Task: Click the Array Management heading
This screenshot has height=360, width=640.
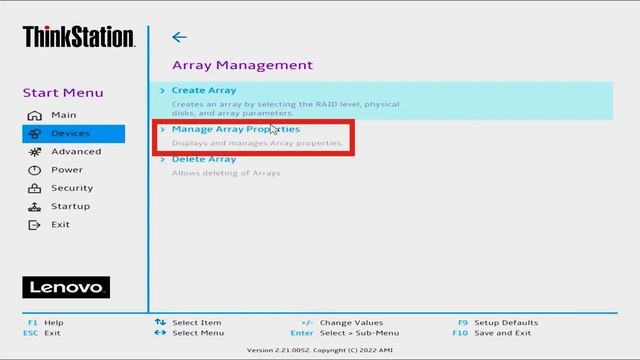Action: (242, 65)
